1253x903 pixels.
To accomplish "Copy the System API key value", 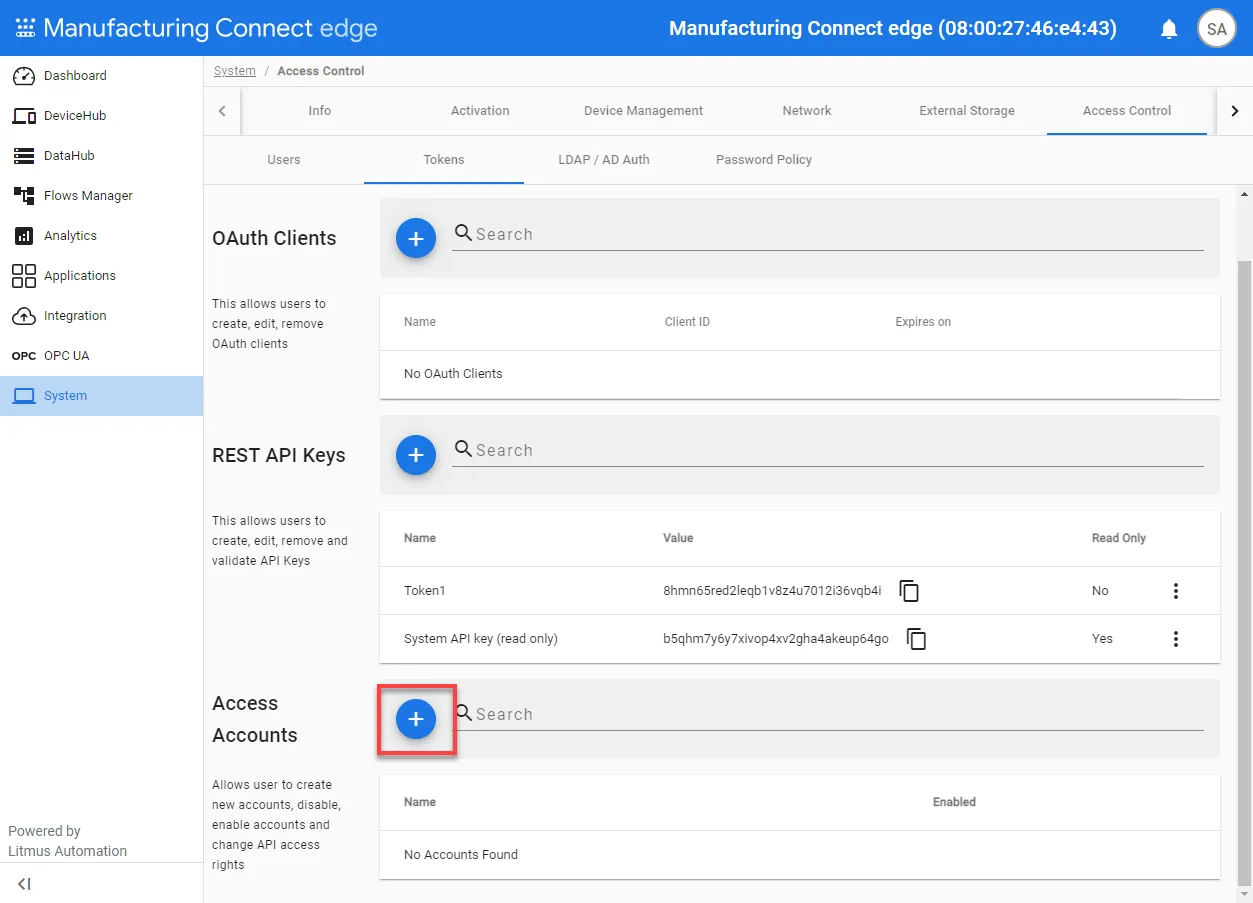I will pos(916,639).
